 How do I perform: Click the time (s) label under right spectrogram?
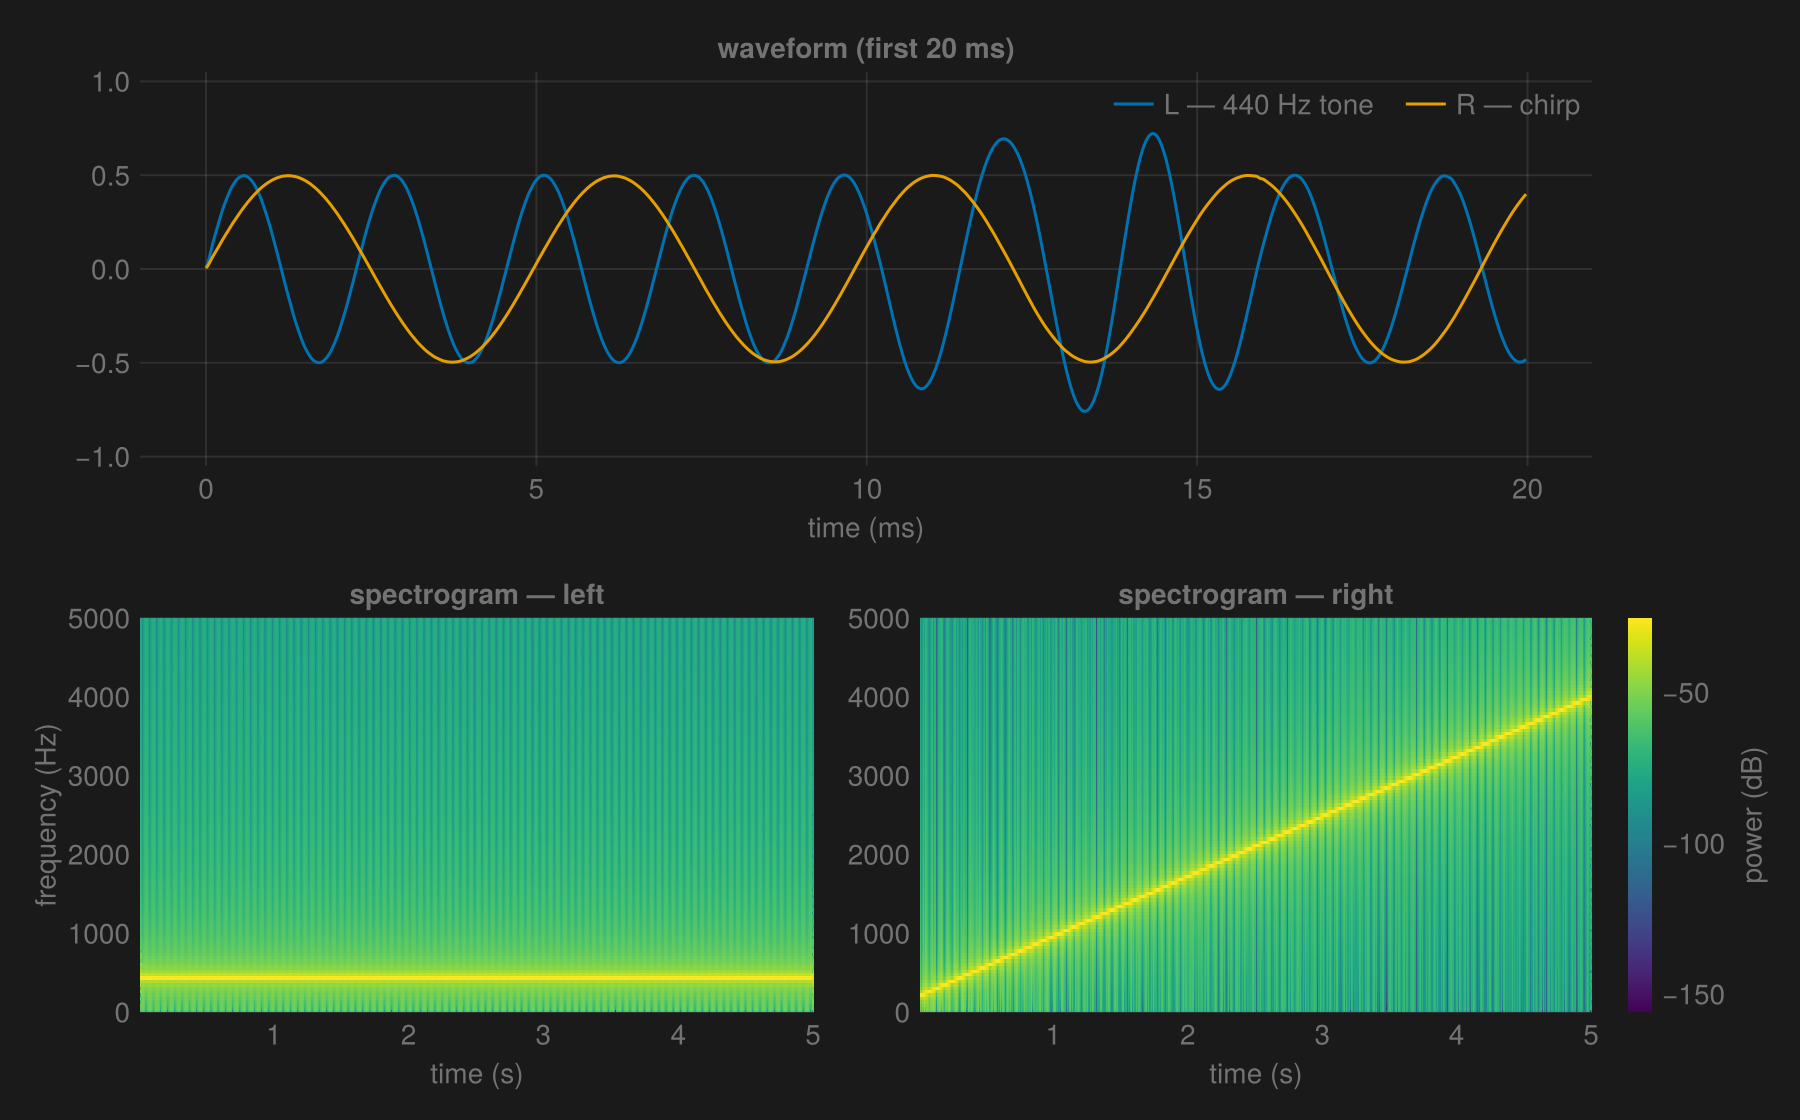point(1255,1074)
